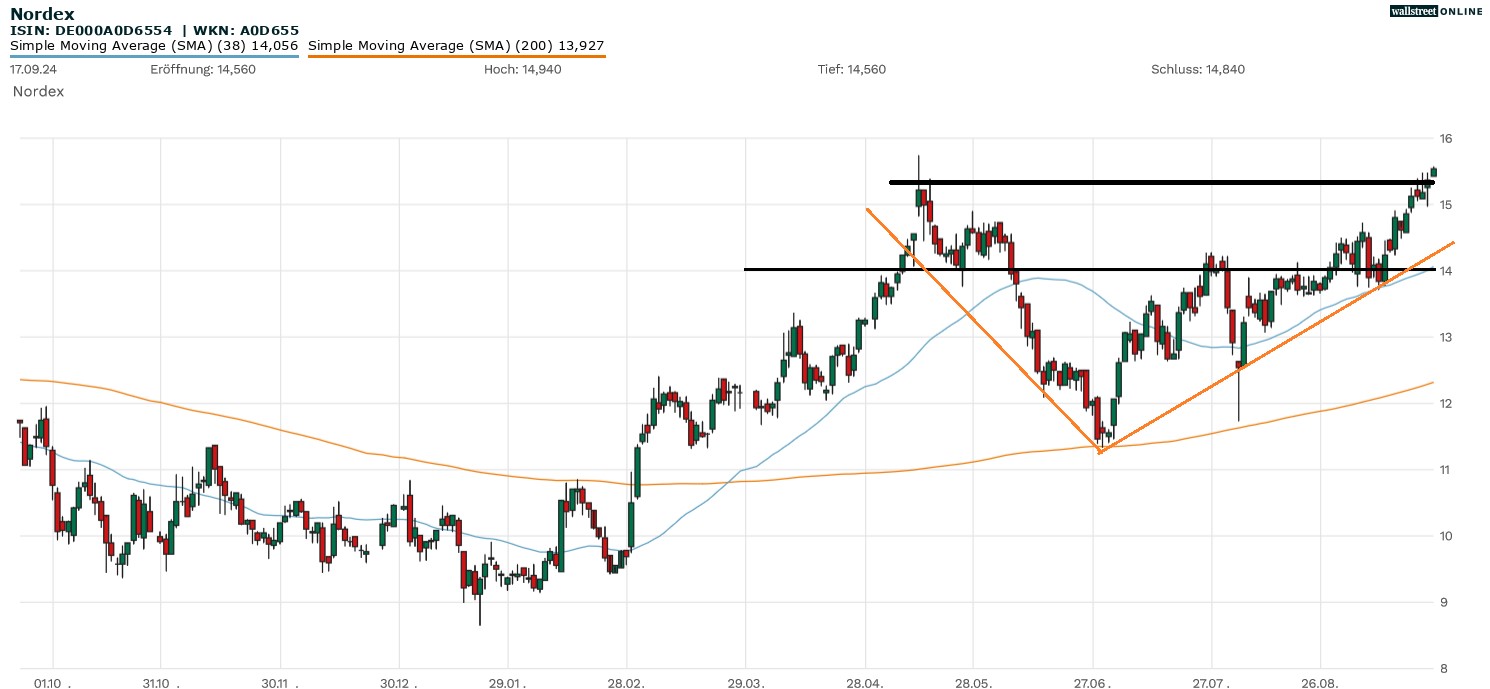
Task: Click the Tief 14,560 value
Action: point(852,70)
